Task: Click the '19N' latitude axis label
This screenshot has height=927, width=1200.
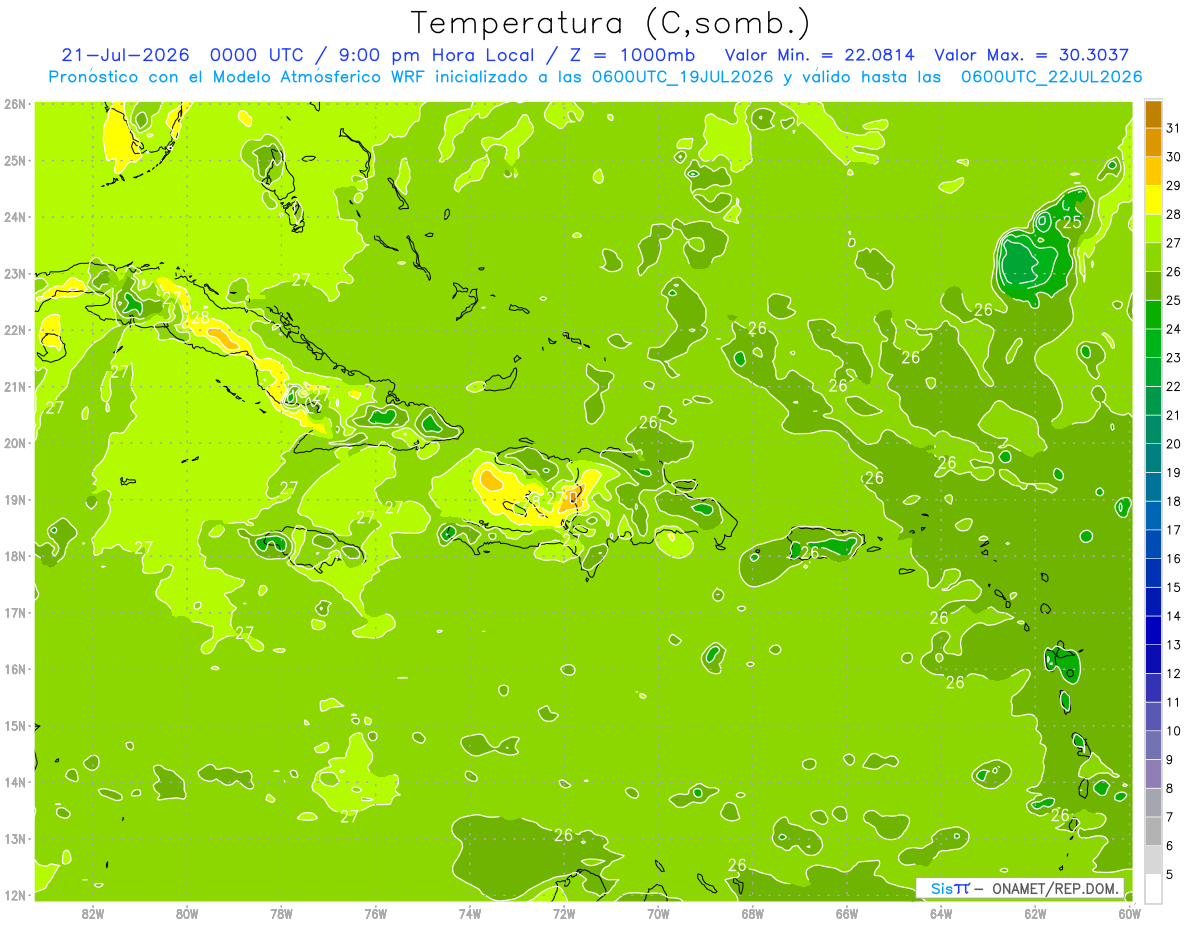Action: point(14,500)
